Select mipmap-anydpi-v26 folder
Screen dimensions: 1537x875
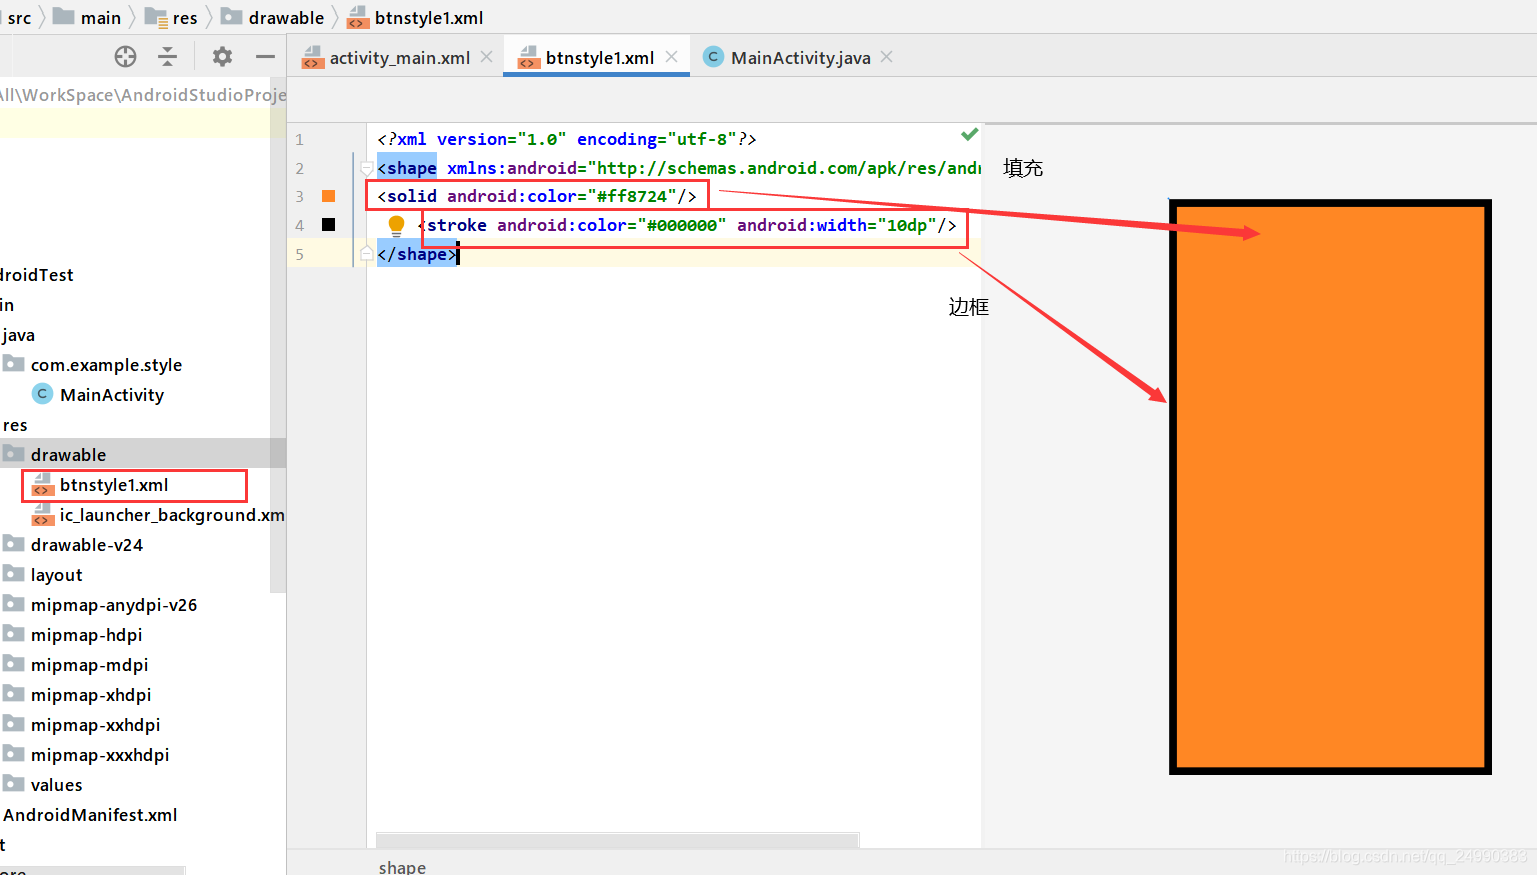click(114, 605)
